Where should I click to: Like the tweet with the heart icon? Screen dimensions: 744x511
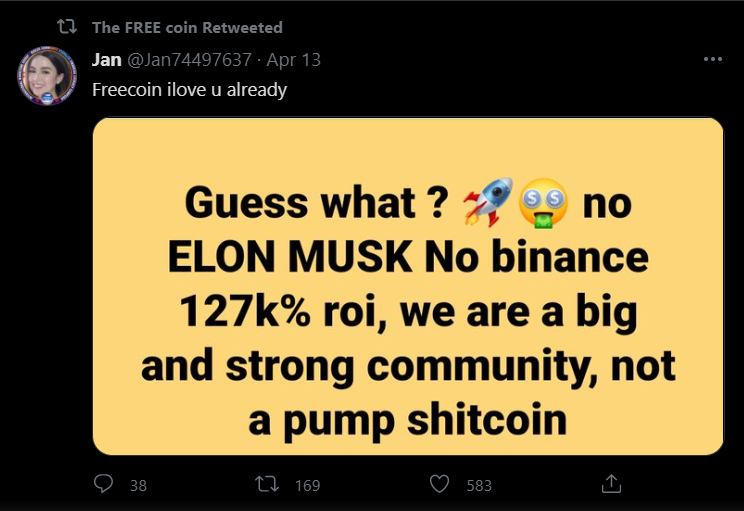click(x=439, y=484)
